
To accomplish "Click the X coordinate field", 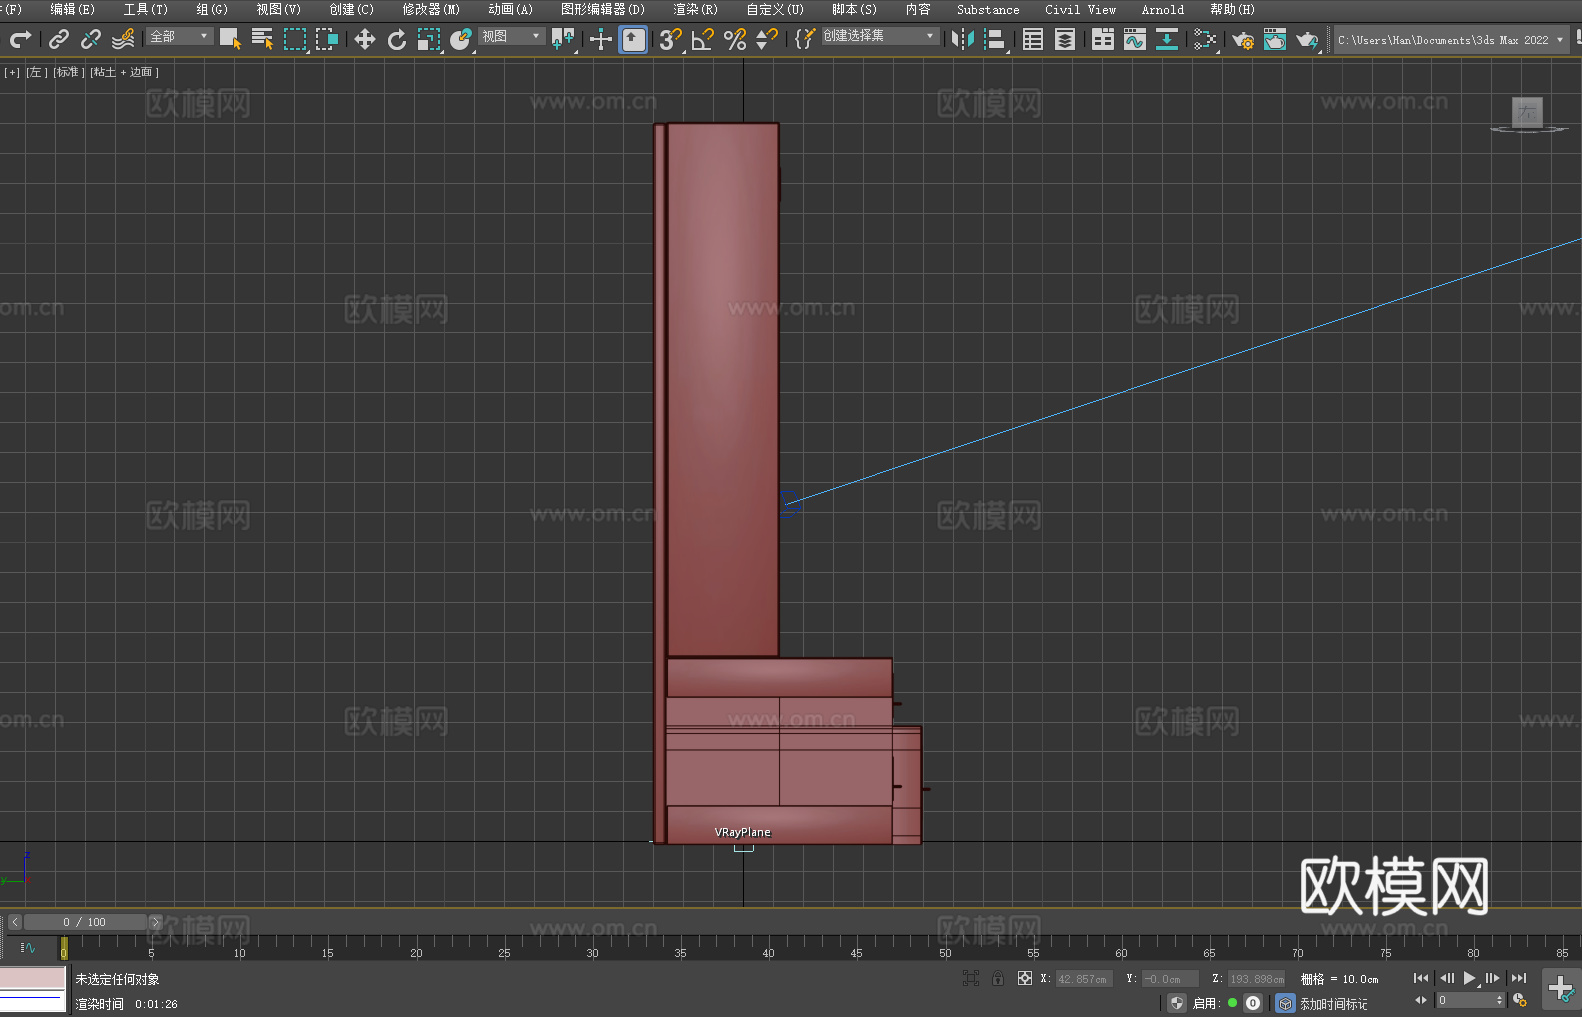I will [x=1085, y=979].
